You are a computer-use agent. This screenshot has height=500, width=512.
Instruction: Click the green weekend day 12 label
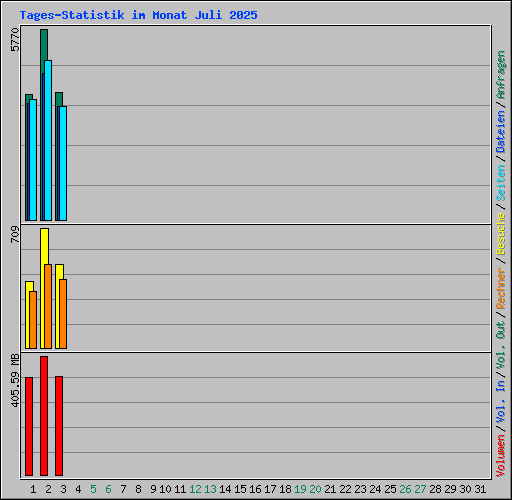coord(195,489)
